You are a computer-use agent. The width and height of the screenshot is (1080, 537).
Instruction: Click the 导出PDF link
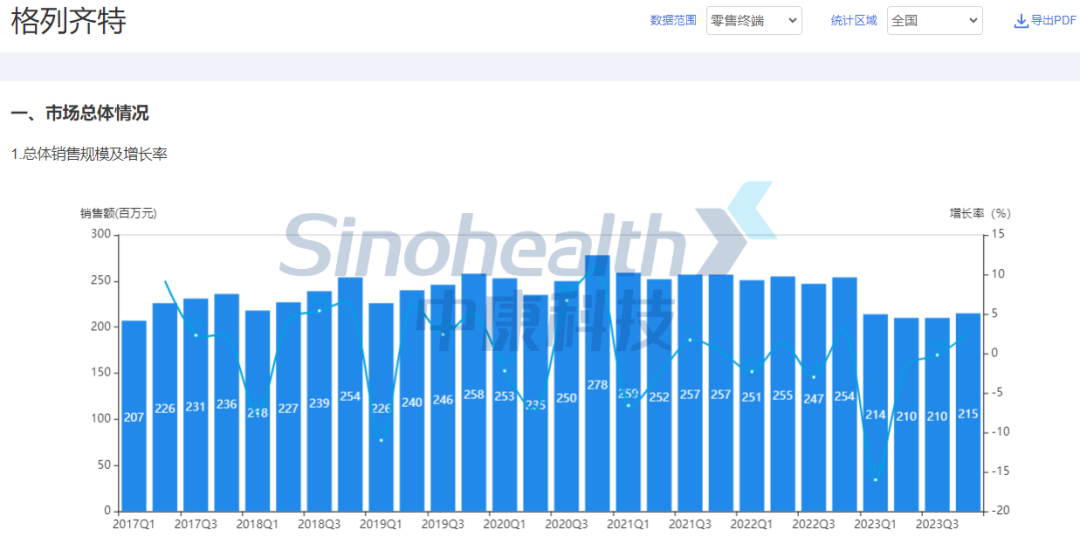pyautogui.click(x=1052, y=21)
